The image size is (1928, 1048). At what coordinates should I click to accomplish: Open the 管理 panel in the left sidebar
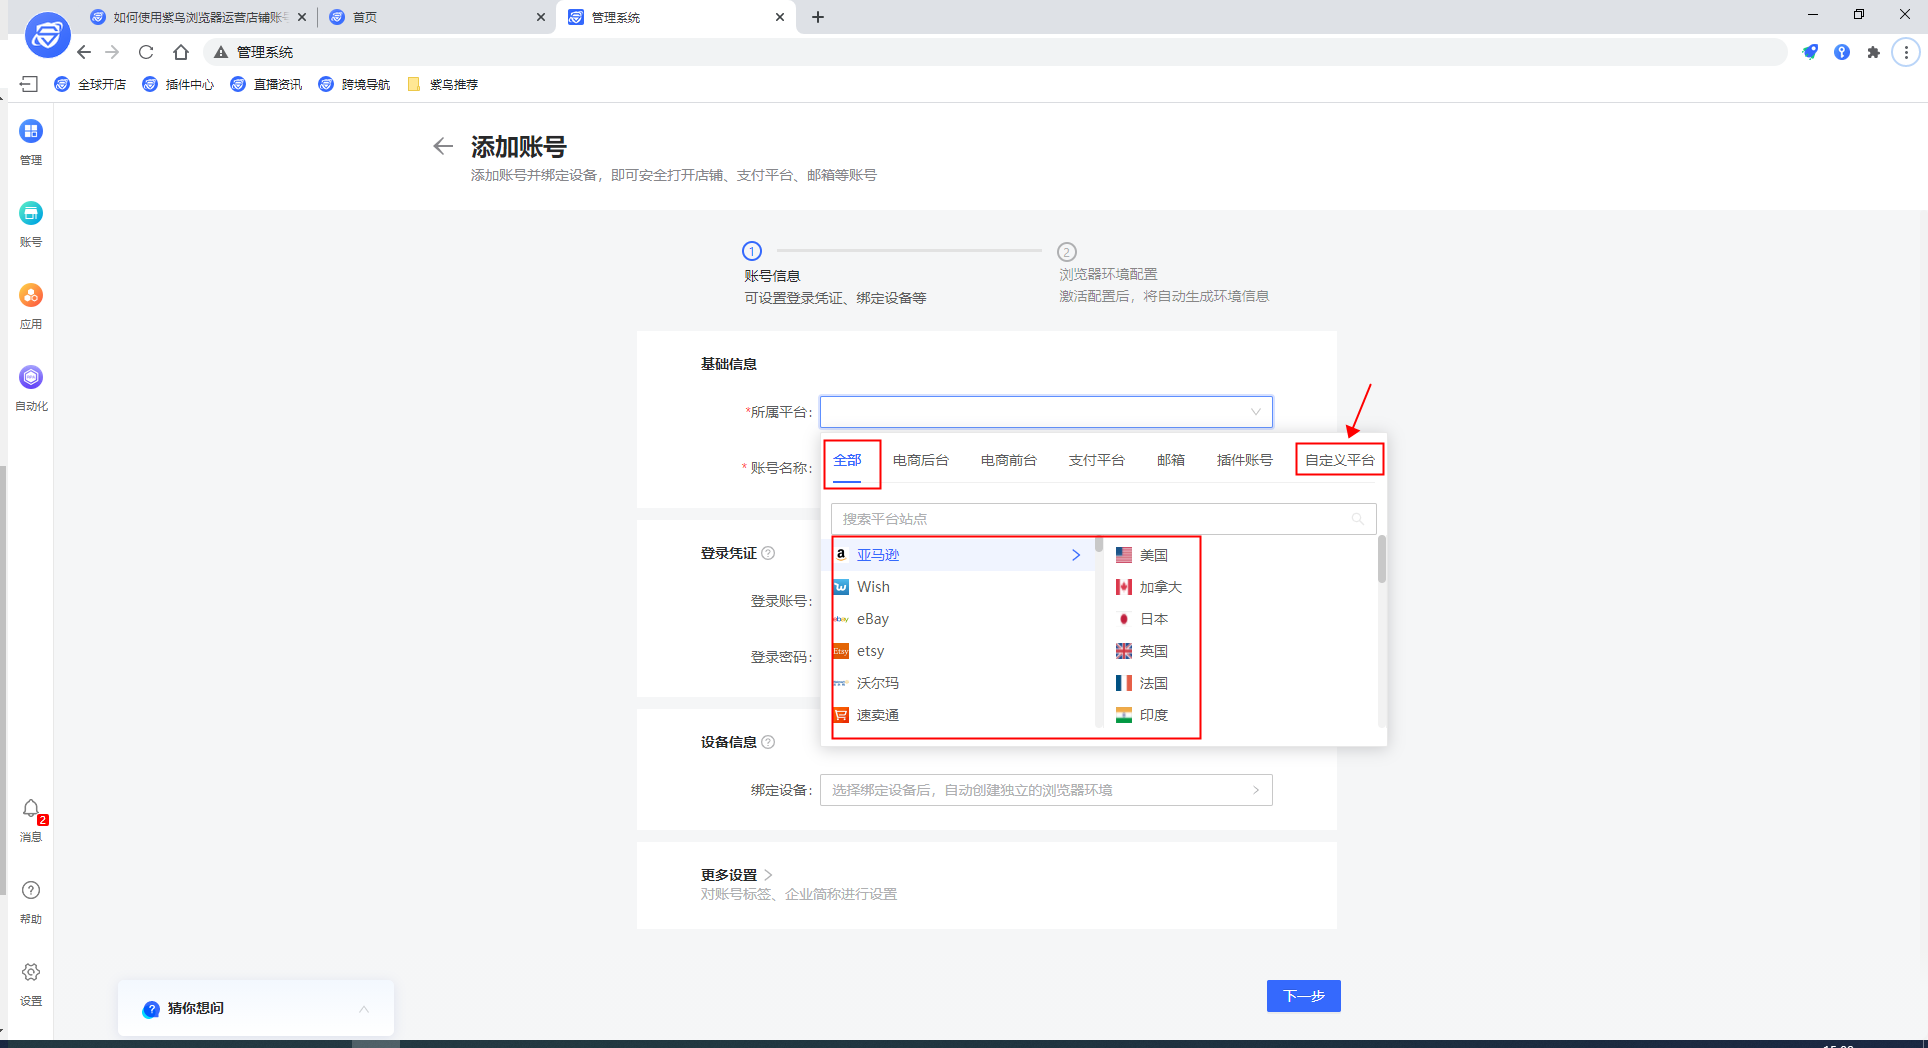pyautogui.click(x=30, y=140)
